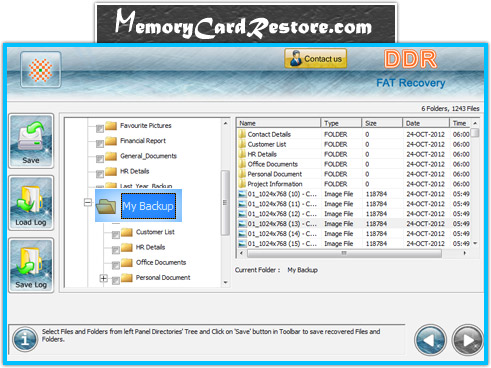Select Financial Report tree item label
The height and width of the screenshot is (368, 491).
pyautogui.click(x=143, y=141)
